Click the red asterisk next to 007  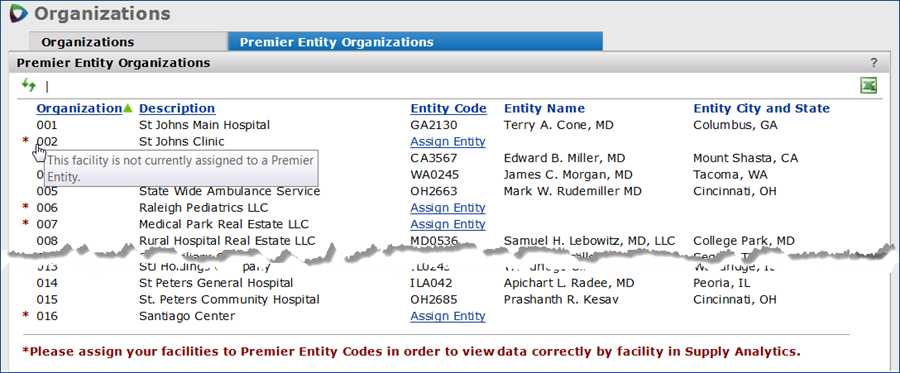click(25, 224)
